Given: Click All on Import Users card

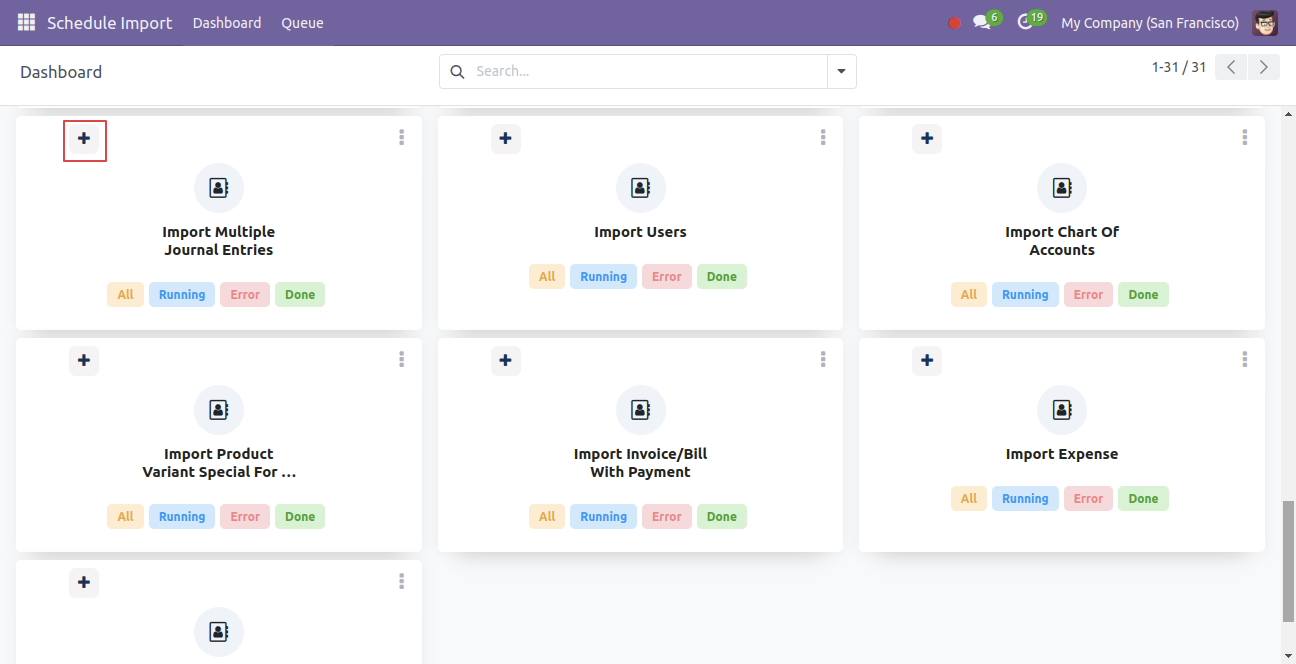Looking at the screenshot, I should tap(547, 277).
